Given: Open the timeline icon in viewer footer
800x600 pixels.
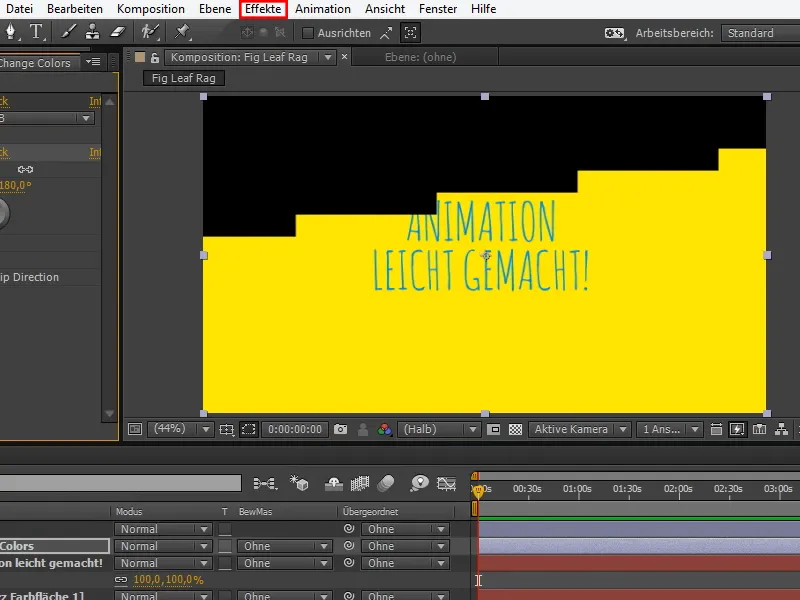Looking at the screenshot, I should (x=759, y=430).
